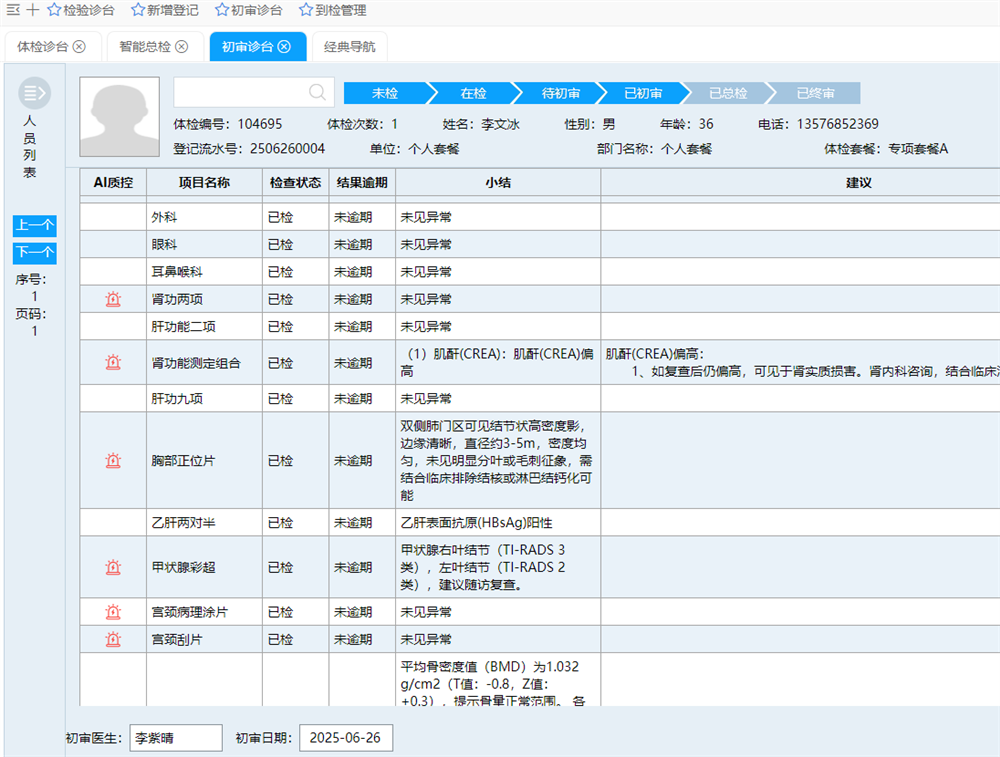
Task: Close the 体检诊台 tab
Action: click(79, 47)
